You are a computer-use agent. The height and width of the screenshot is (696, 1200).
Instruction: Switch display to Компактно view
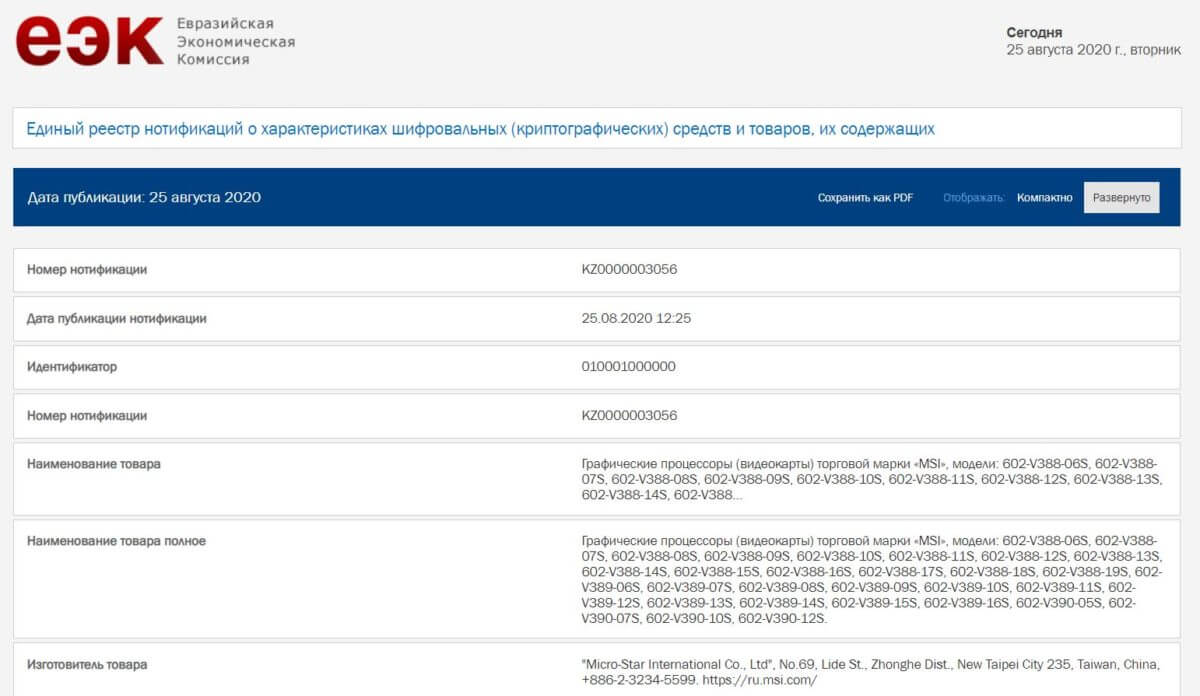(1044, 198)
